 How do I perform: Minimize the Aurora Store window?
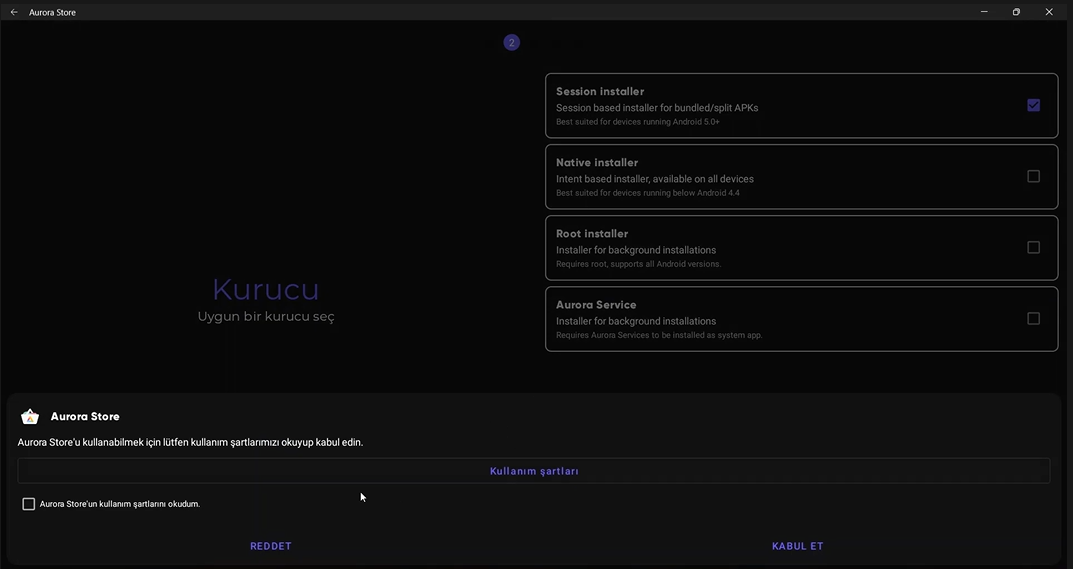click(984, 12)
